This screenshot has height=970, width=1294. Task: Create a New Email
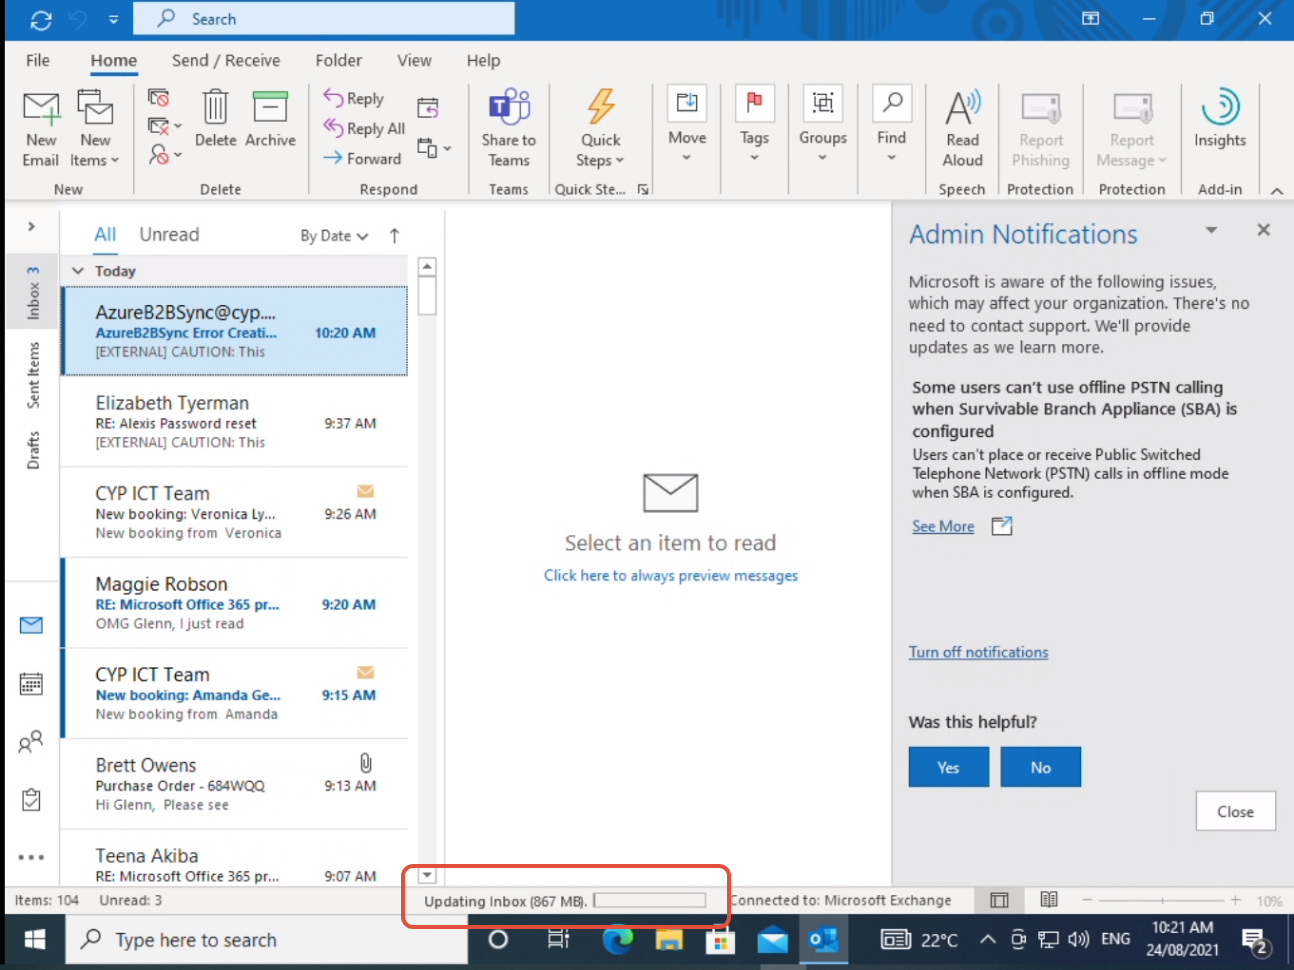[41, 128]
